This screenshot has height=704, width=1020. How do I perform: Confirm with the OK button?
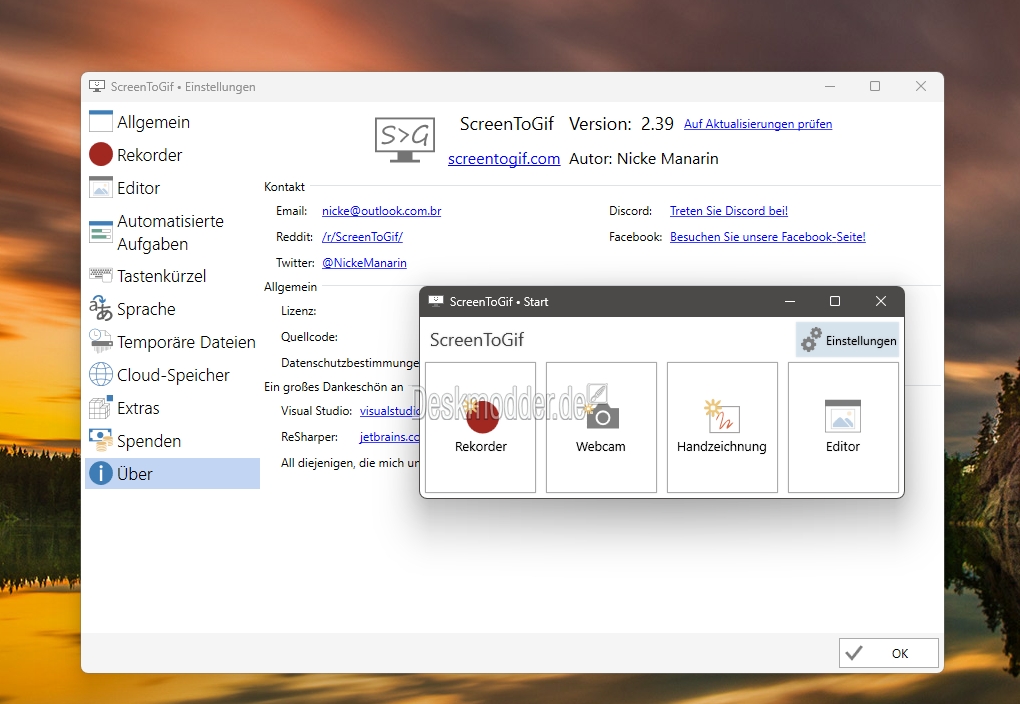pyautogui.click(x=889, y=653)
